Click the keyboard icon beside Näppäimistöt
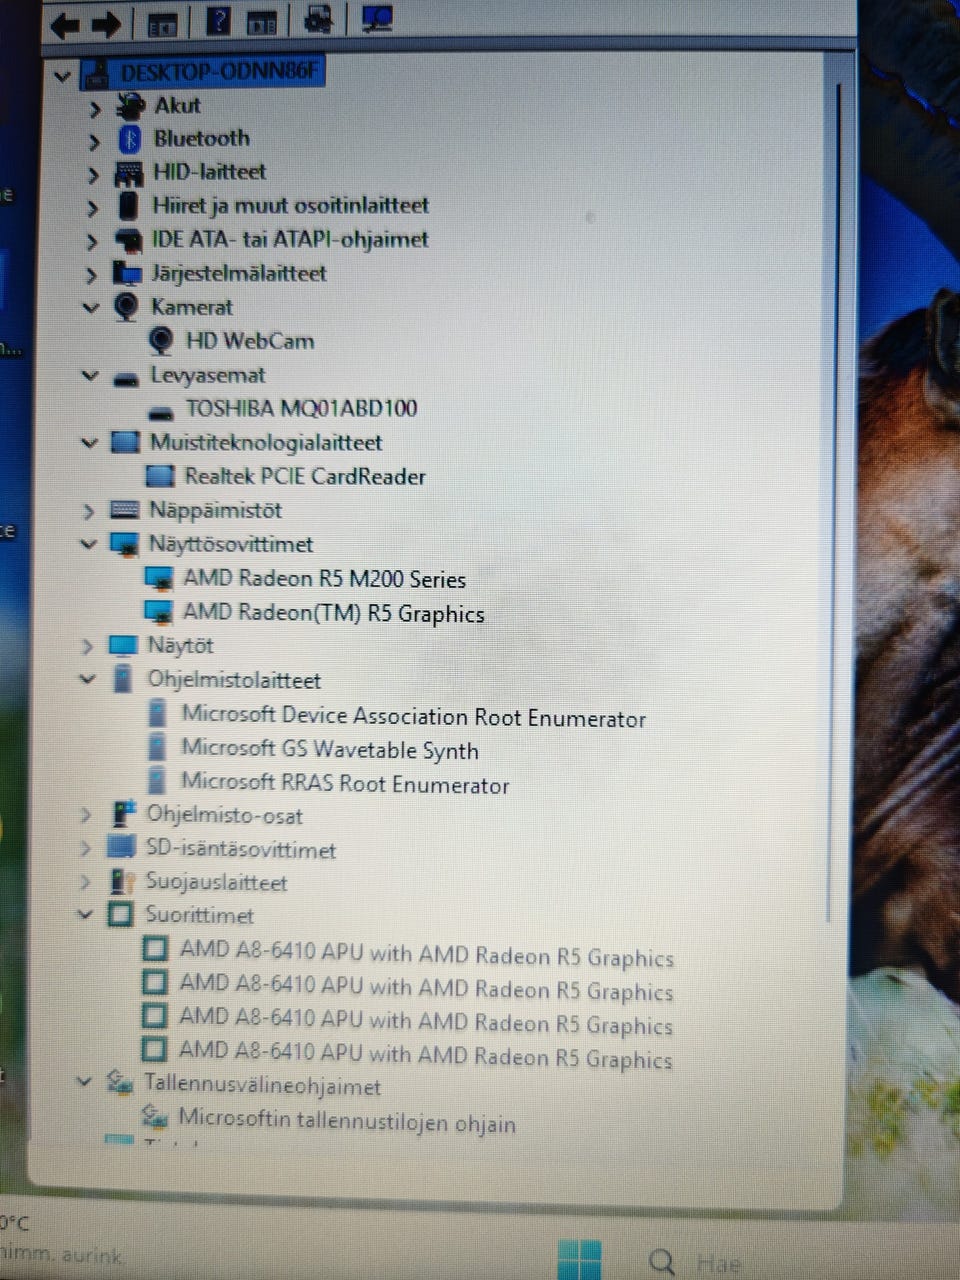Screen dimensions: 960x1280 tap(124, 510)
